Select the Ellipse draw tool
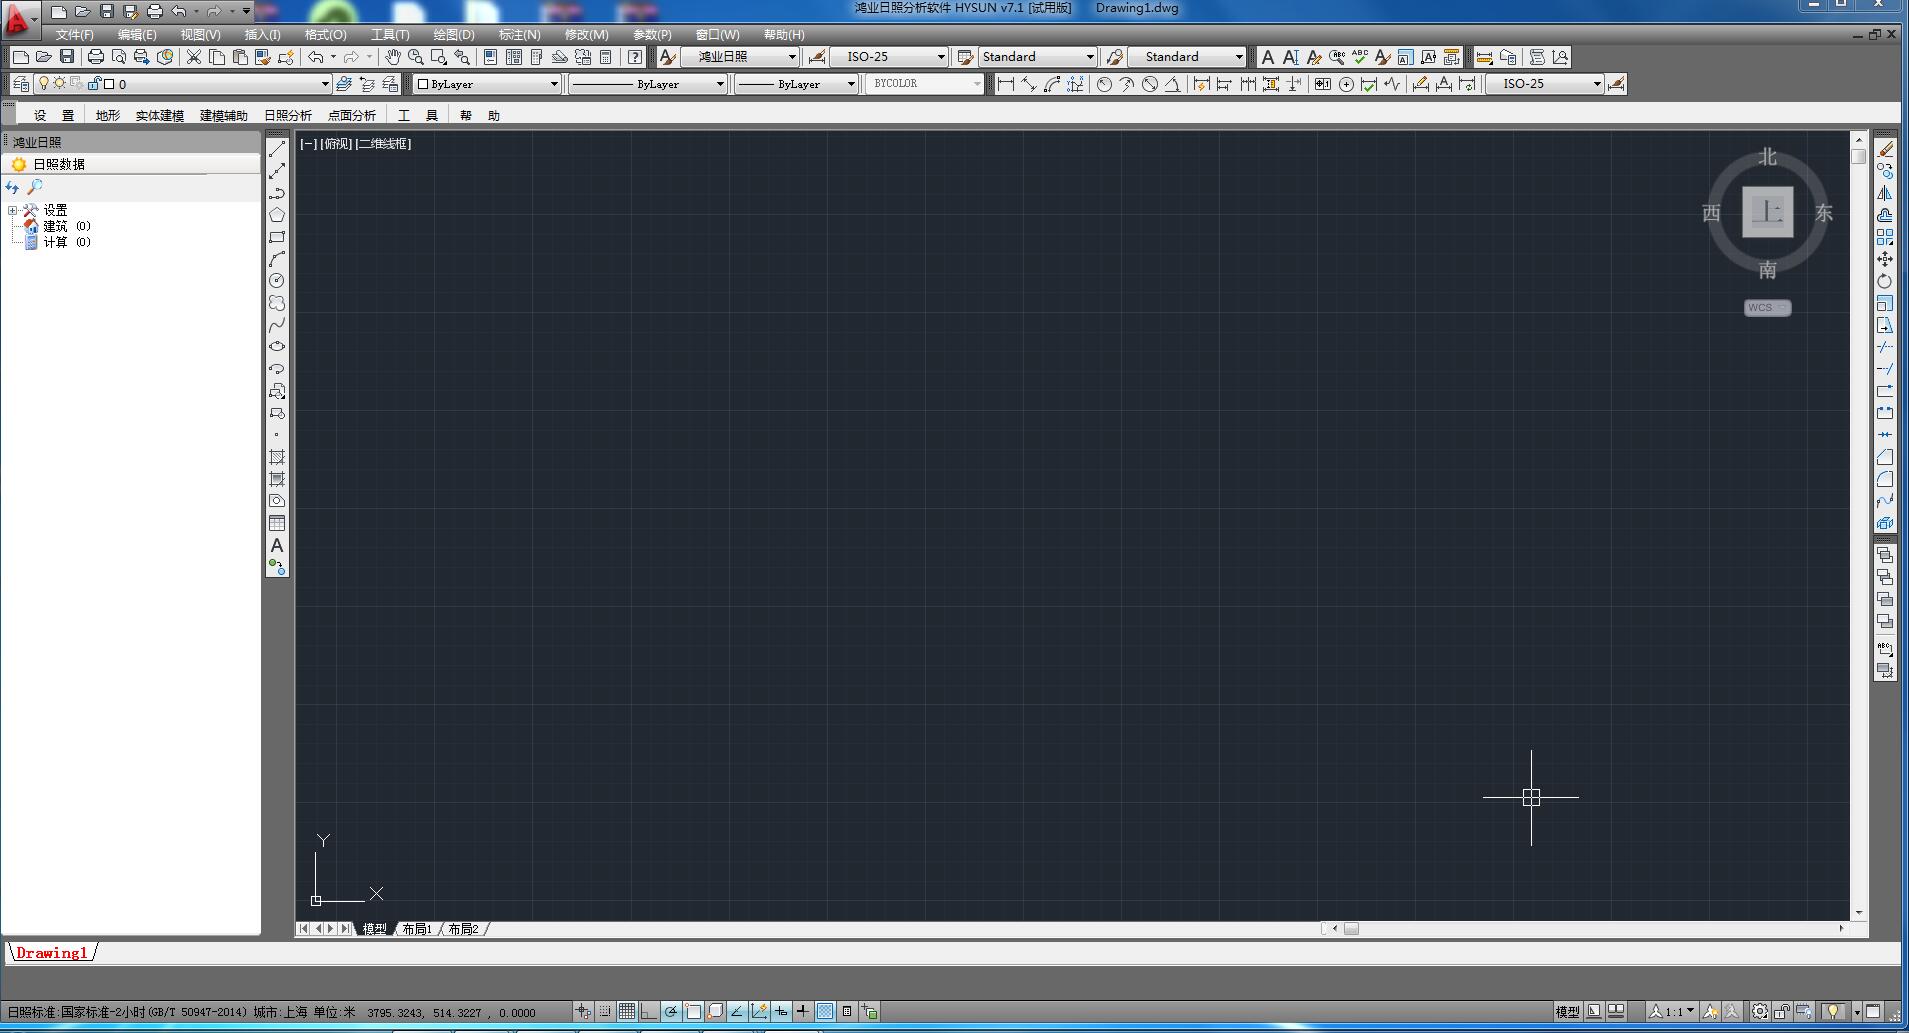1909x1033 pixels. tap(277, 347)
